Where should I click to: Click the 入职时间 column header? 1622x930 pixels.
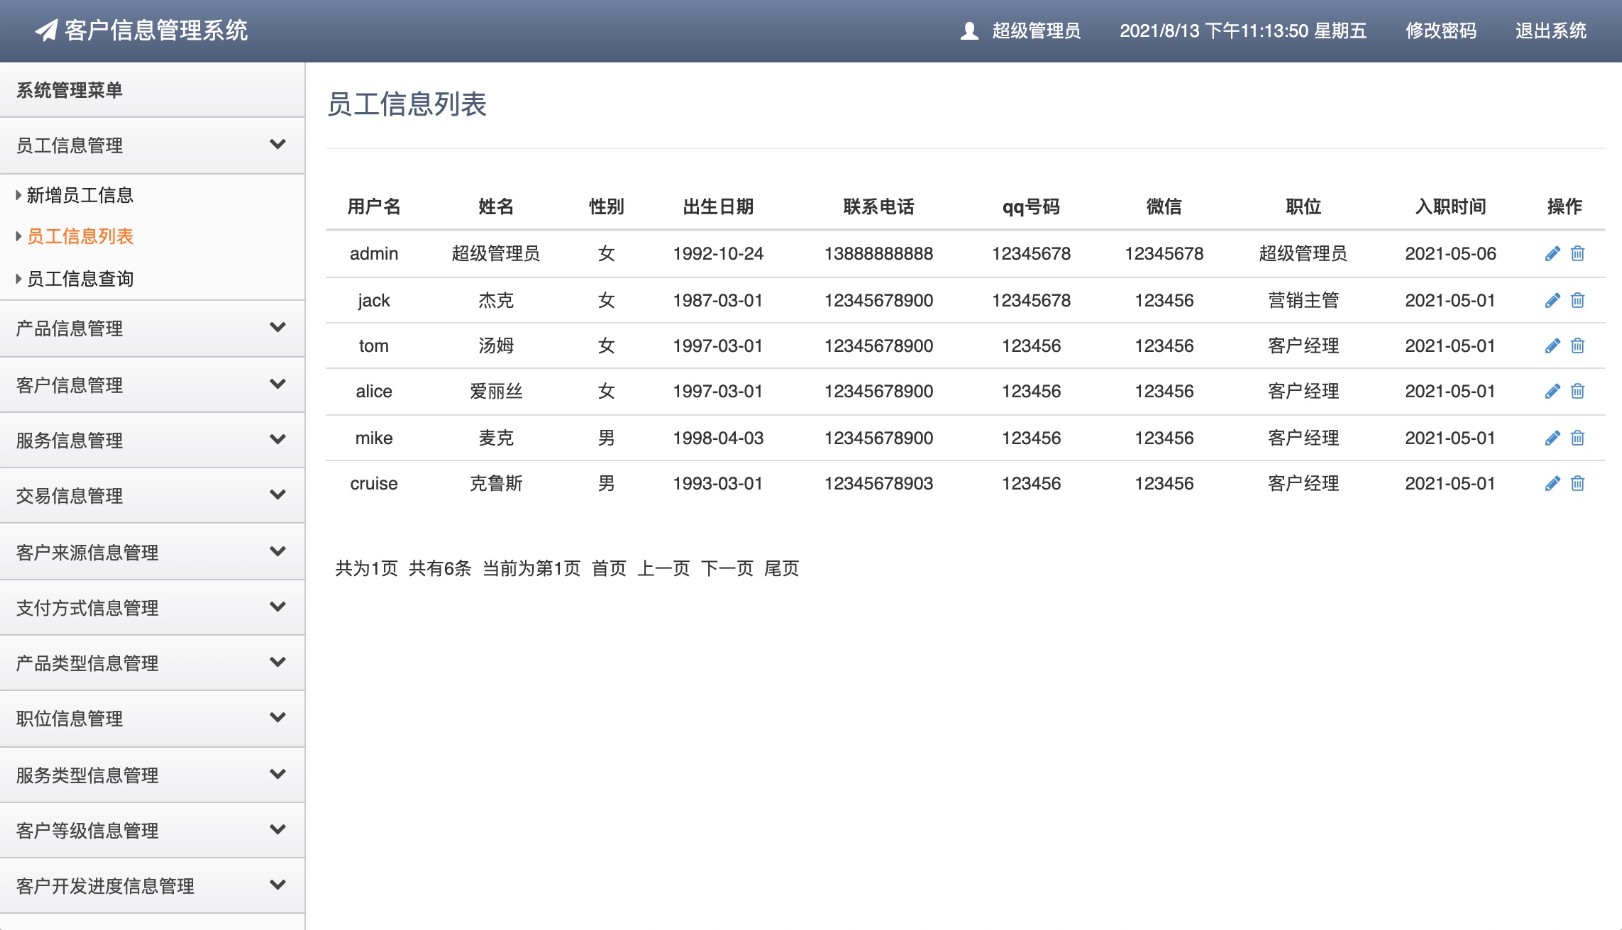tap(1450, 207)
